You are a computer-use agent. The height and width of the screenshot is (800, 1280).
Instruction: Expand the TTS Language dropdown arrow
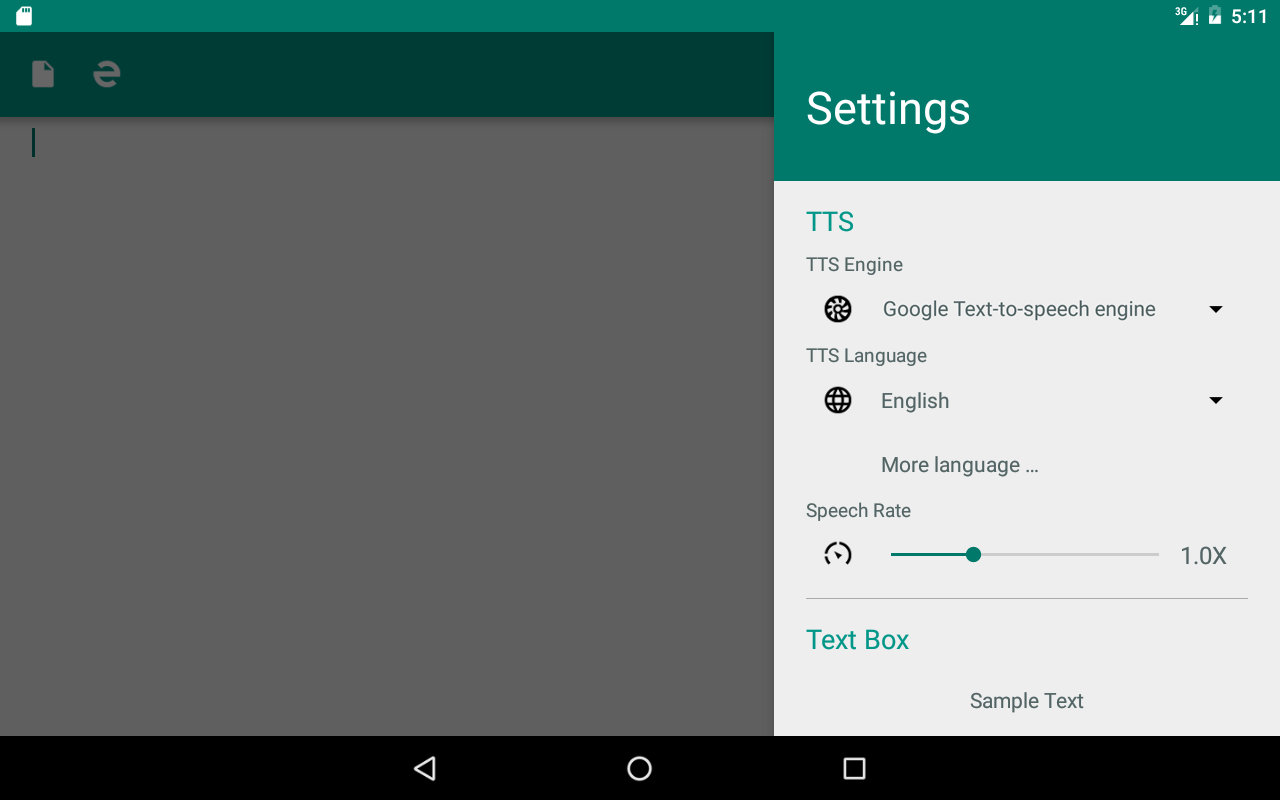1216,400
